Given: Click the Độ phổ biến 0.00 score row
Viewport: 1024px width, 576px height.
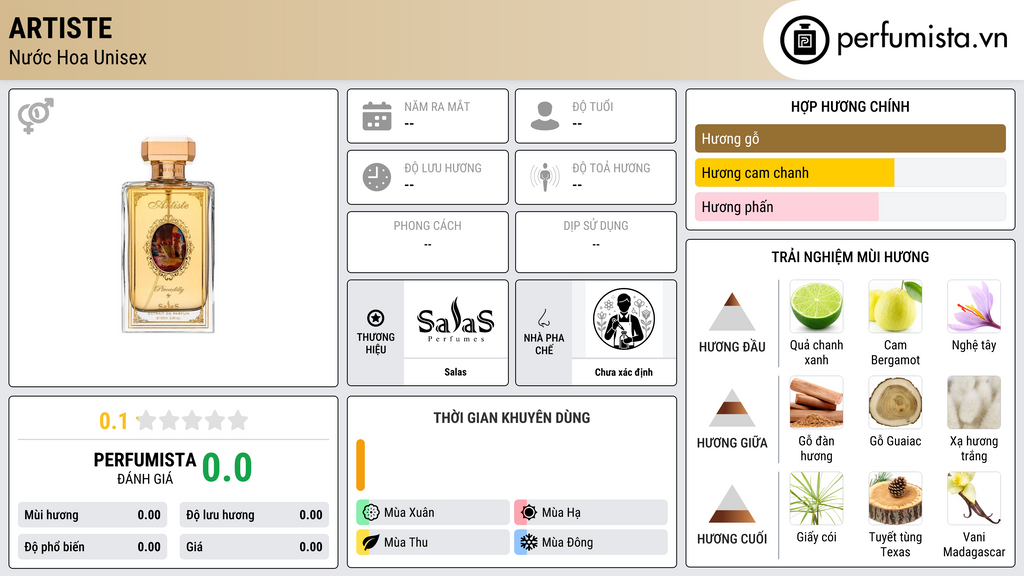Looking at the screenshot, I should click(x=93, y=547).
